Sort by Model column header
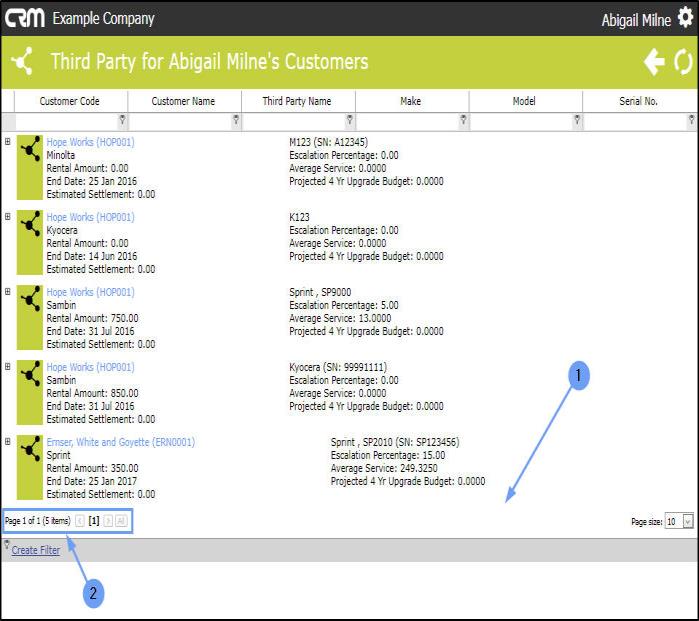The width and height of the screenshot is (699, 621). [x=524, y=101]
